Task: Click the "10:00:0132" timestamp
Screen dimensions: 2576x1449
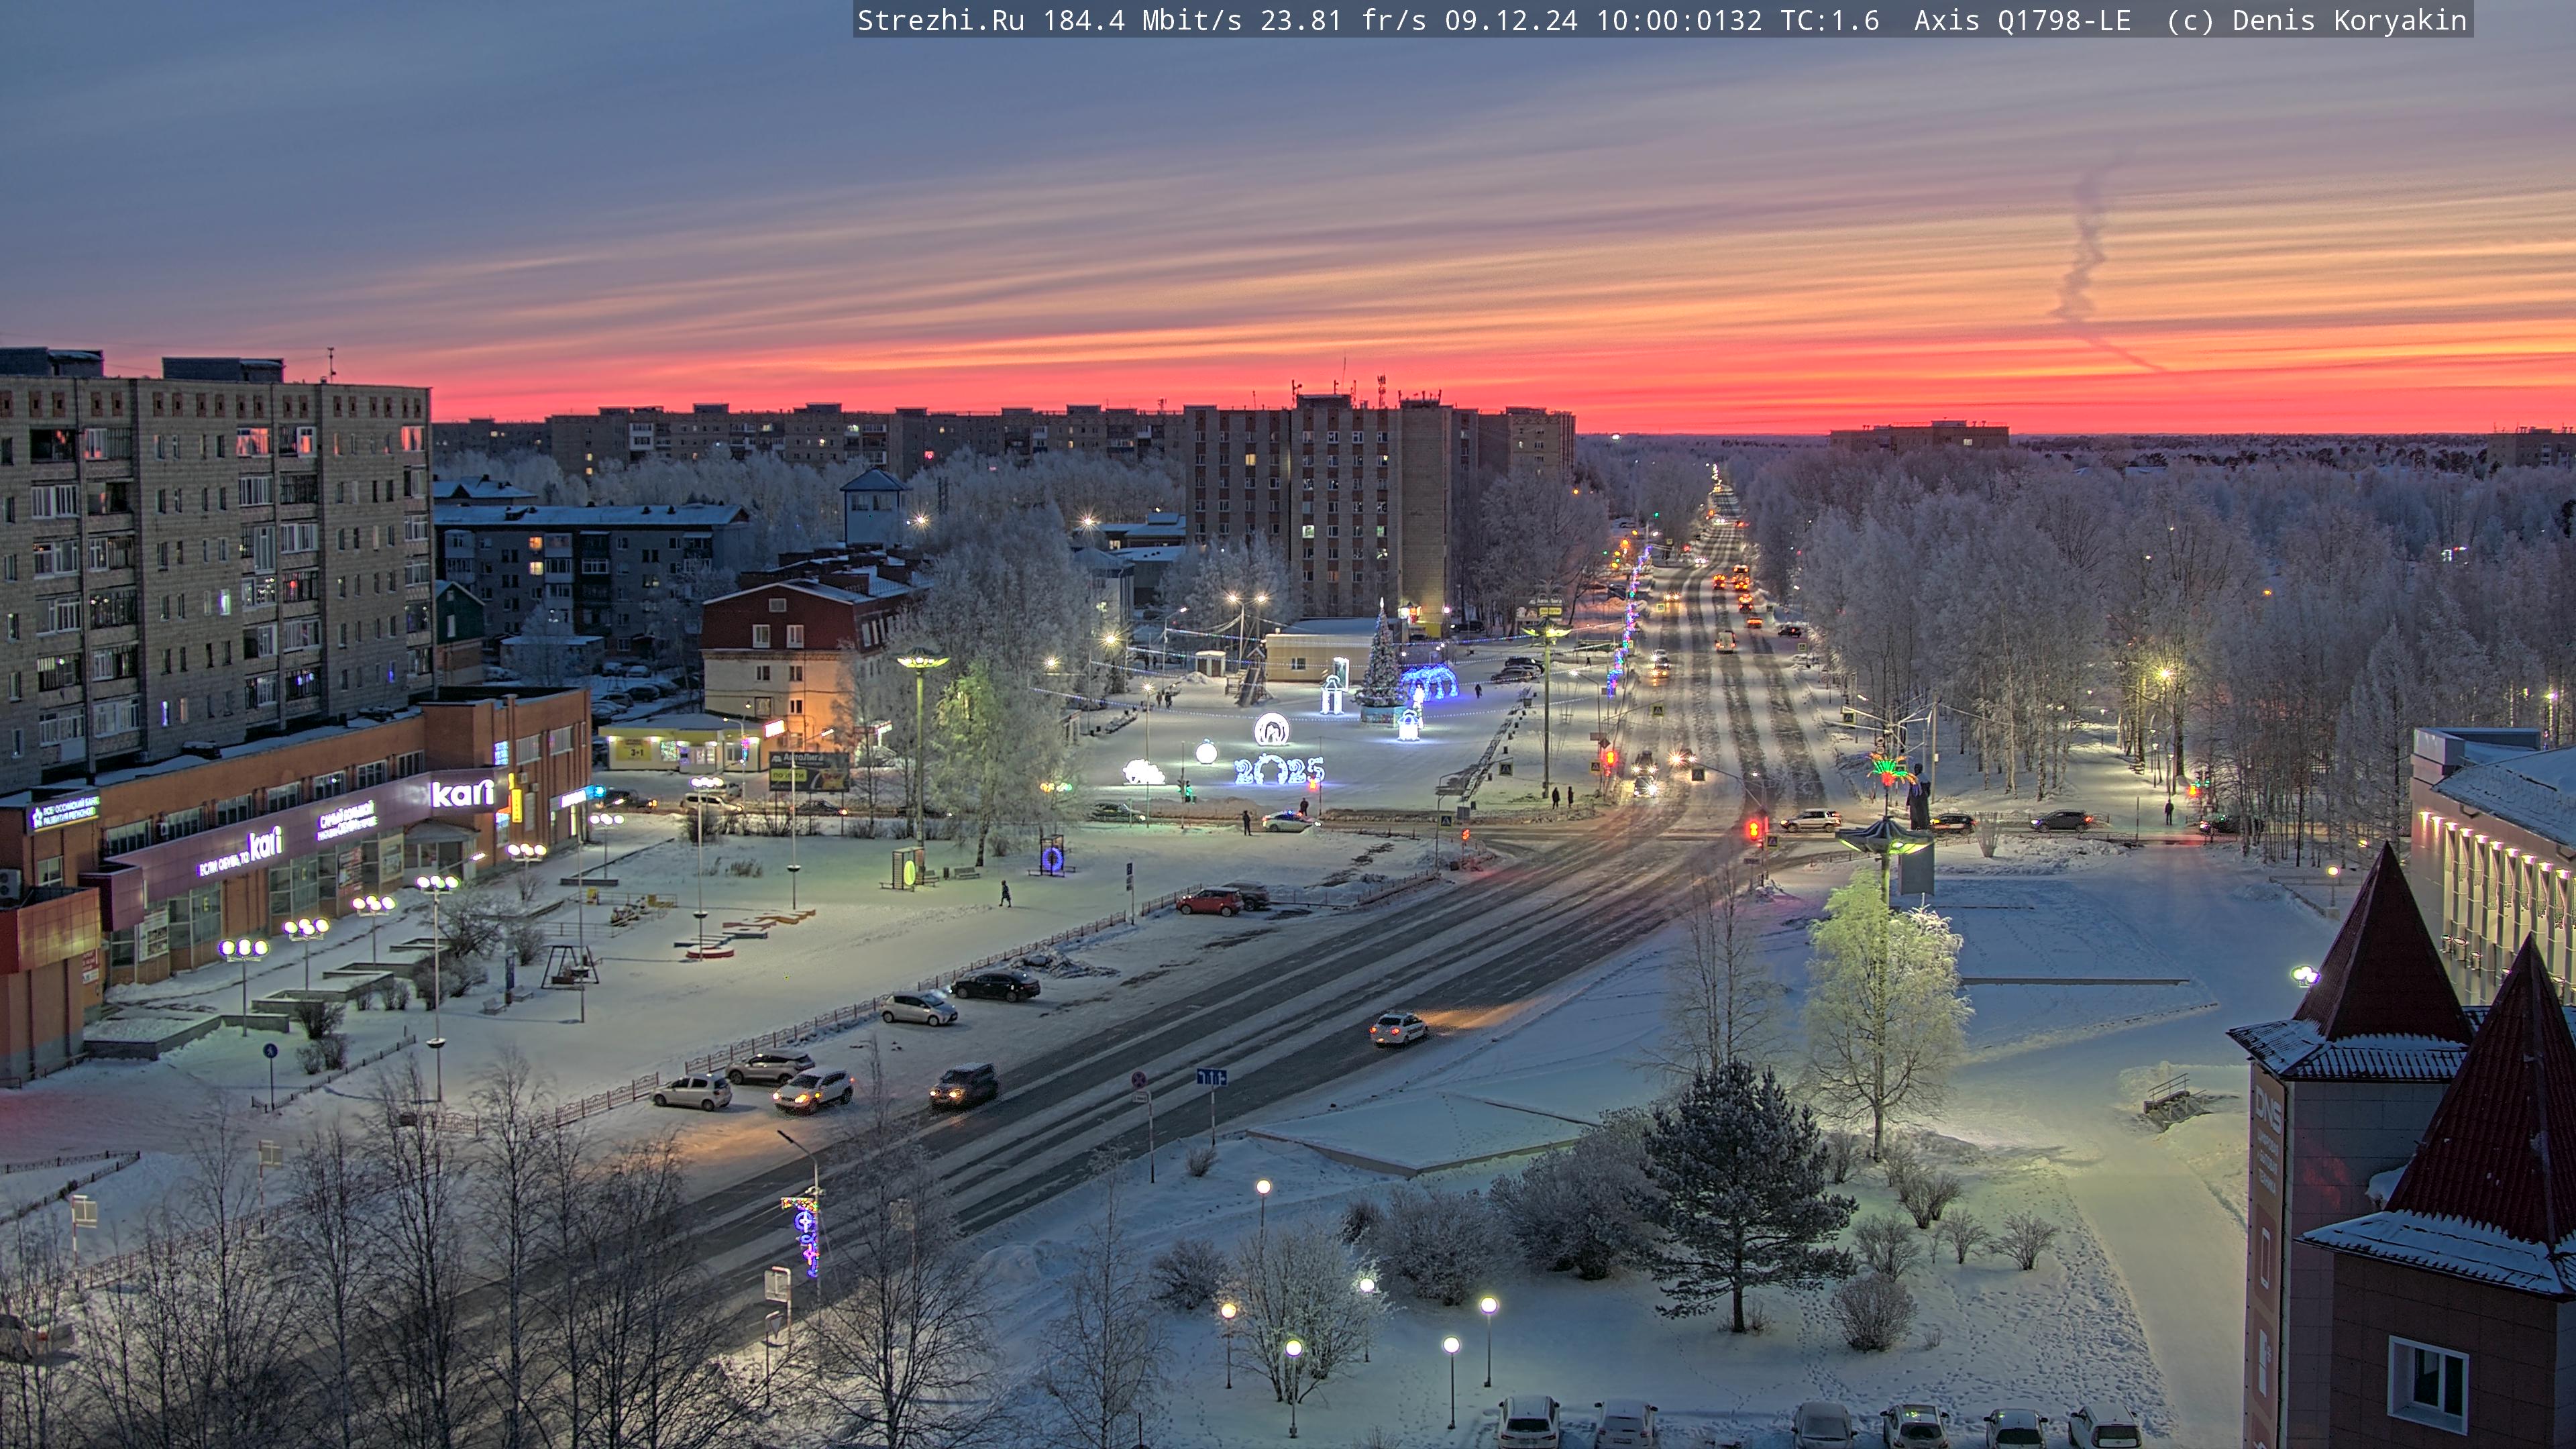Action: click(x=1679, y=21)
